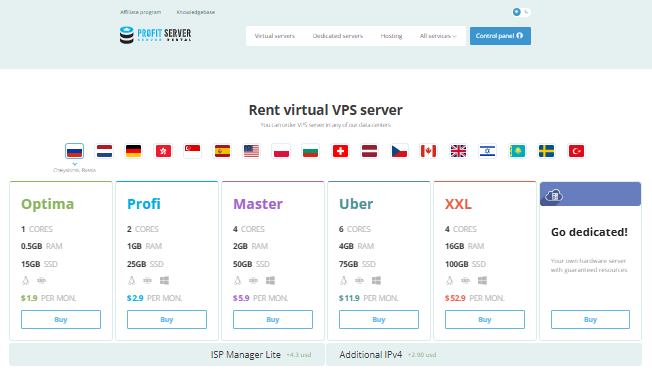Pick the Israel flag data center

point(488,151)
